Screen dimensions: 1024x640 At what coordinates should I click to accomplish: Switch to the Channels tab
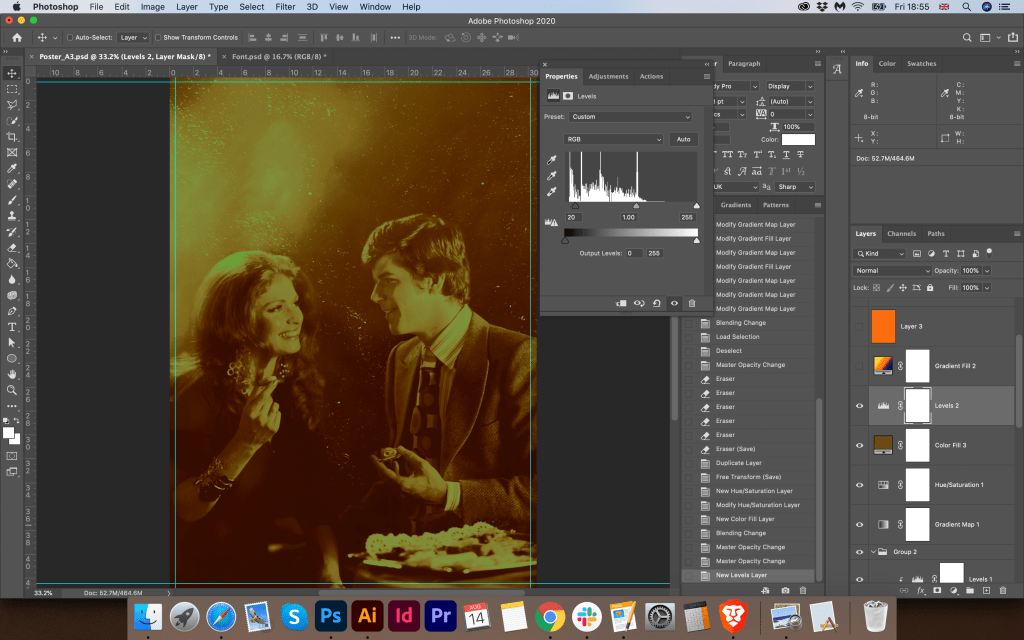click(901, 234)
